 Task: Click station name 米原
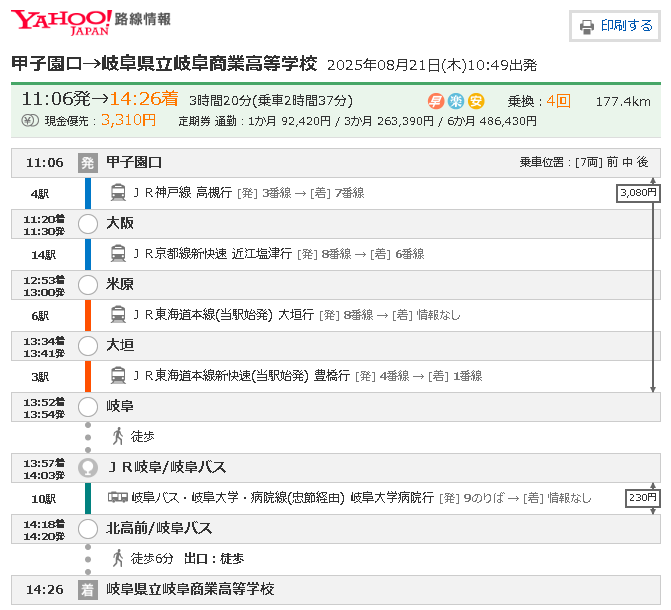[120, 285]
